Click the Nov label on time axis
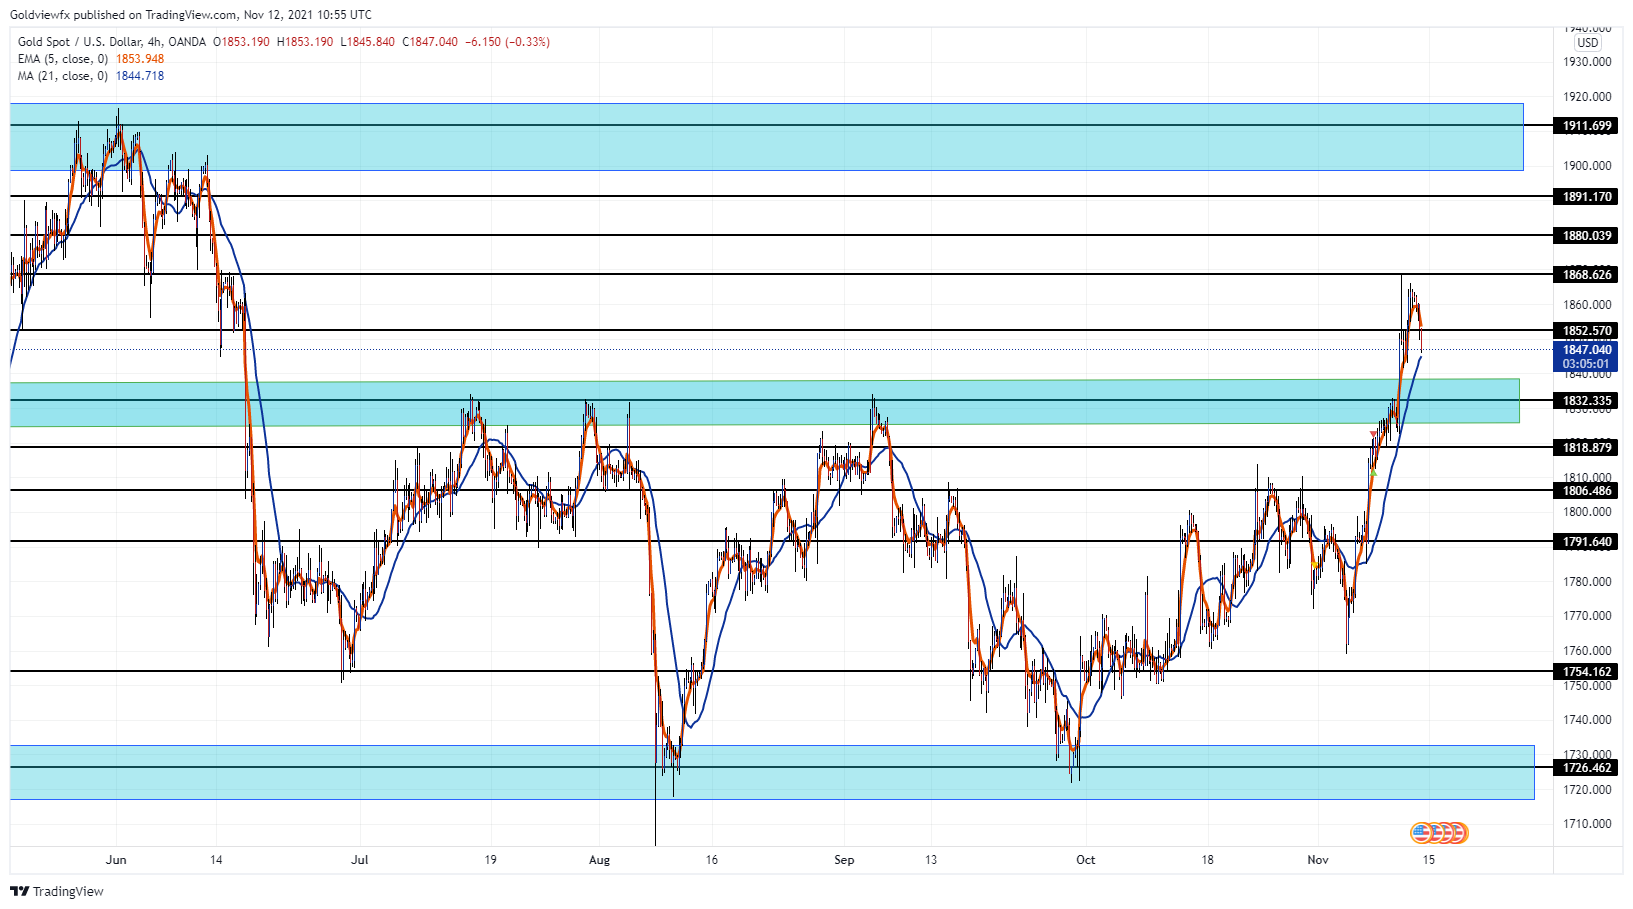The width and height of the screenshot is (1633, 909). [1318, 860]
